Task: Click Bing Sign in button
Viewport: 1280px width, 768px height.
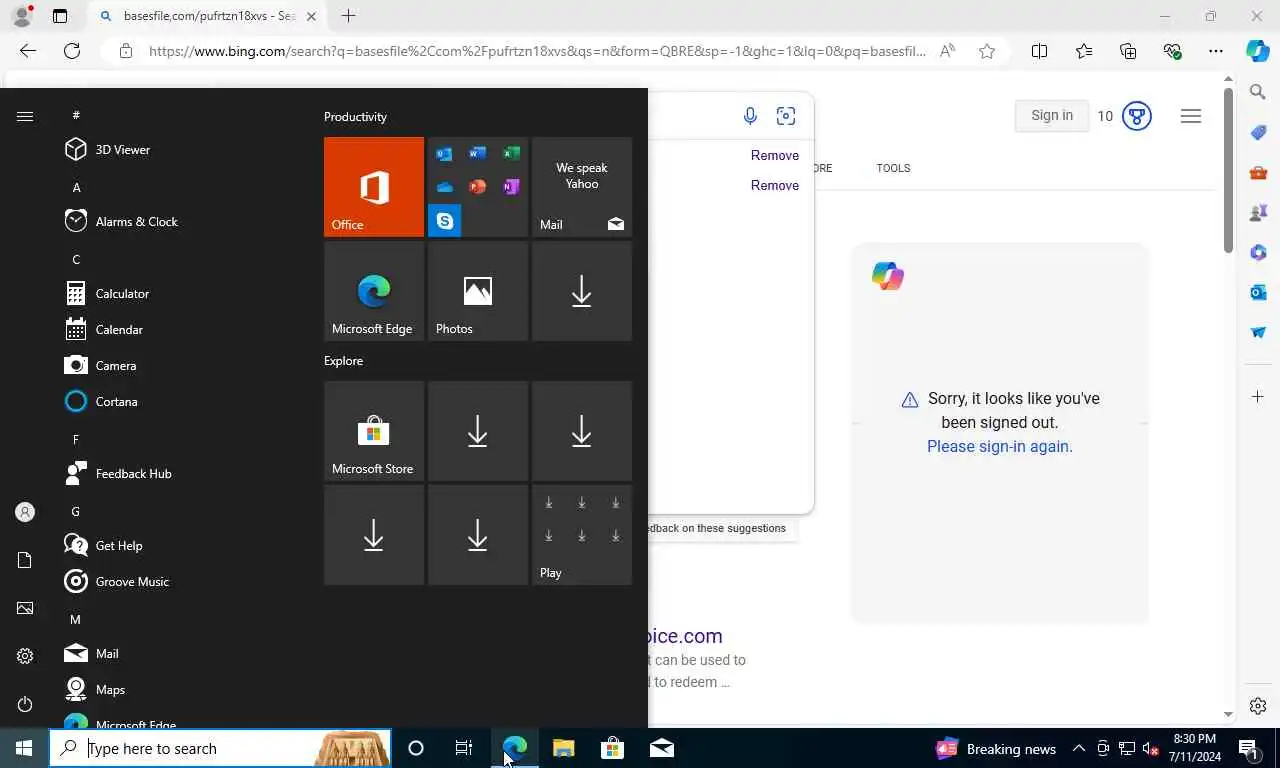Action: (x=1052, y=115)
